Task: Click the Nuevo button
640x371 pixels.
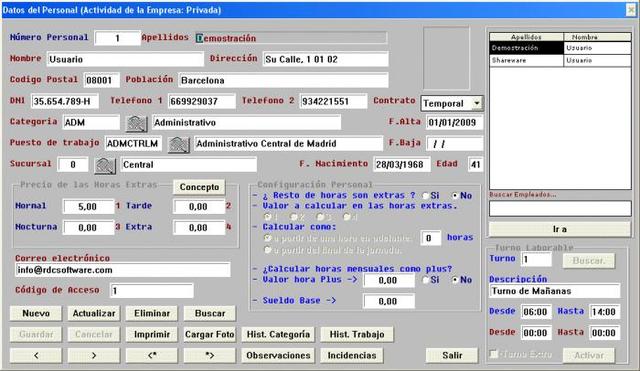Action: [36, 313]
